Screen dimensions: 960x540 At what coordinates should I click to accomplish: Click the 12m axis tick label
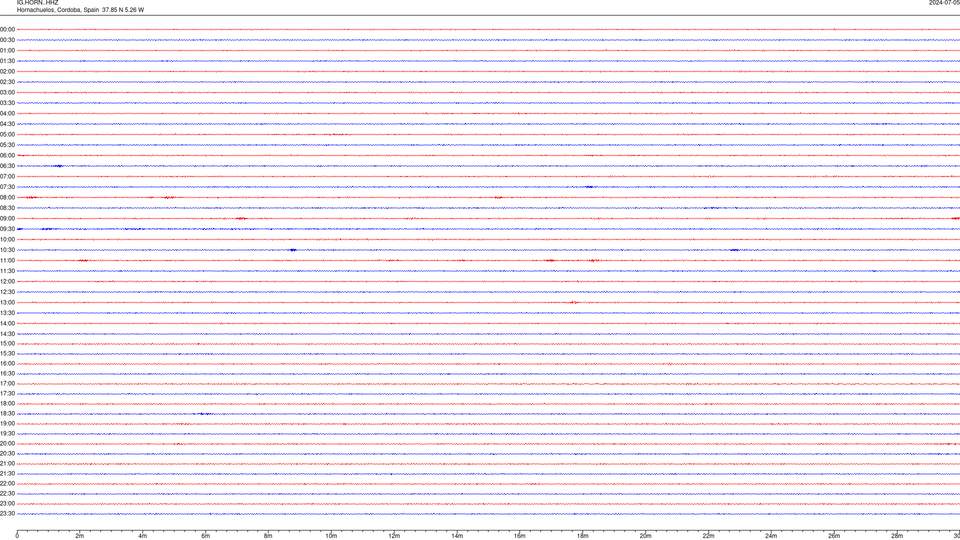tap(394, 536)
